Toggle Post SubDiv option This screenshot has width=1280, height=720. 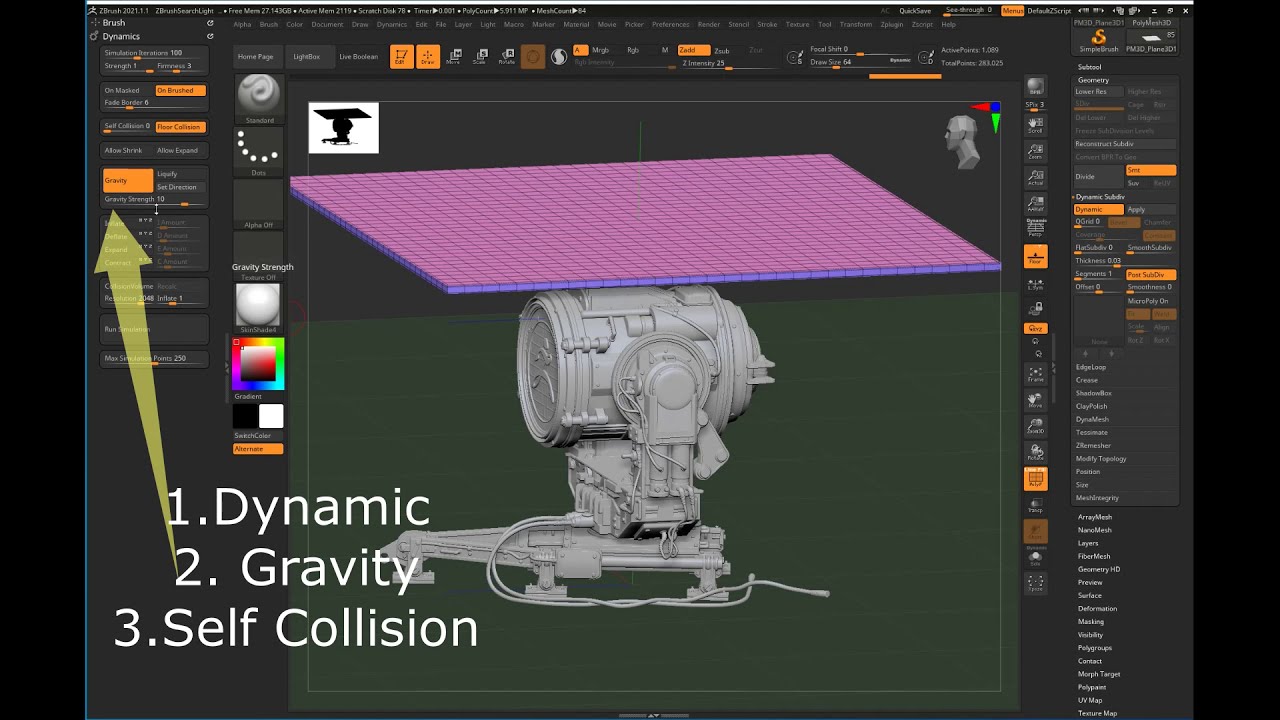pos(1151,275)
